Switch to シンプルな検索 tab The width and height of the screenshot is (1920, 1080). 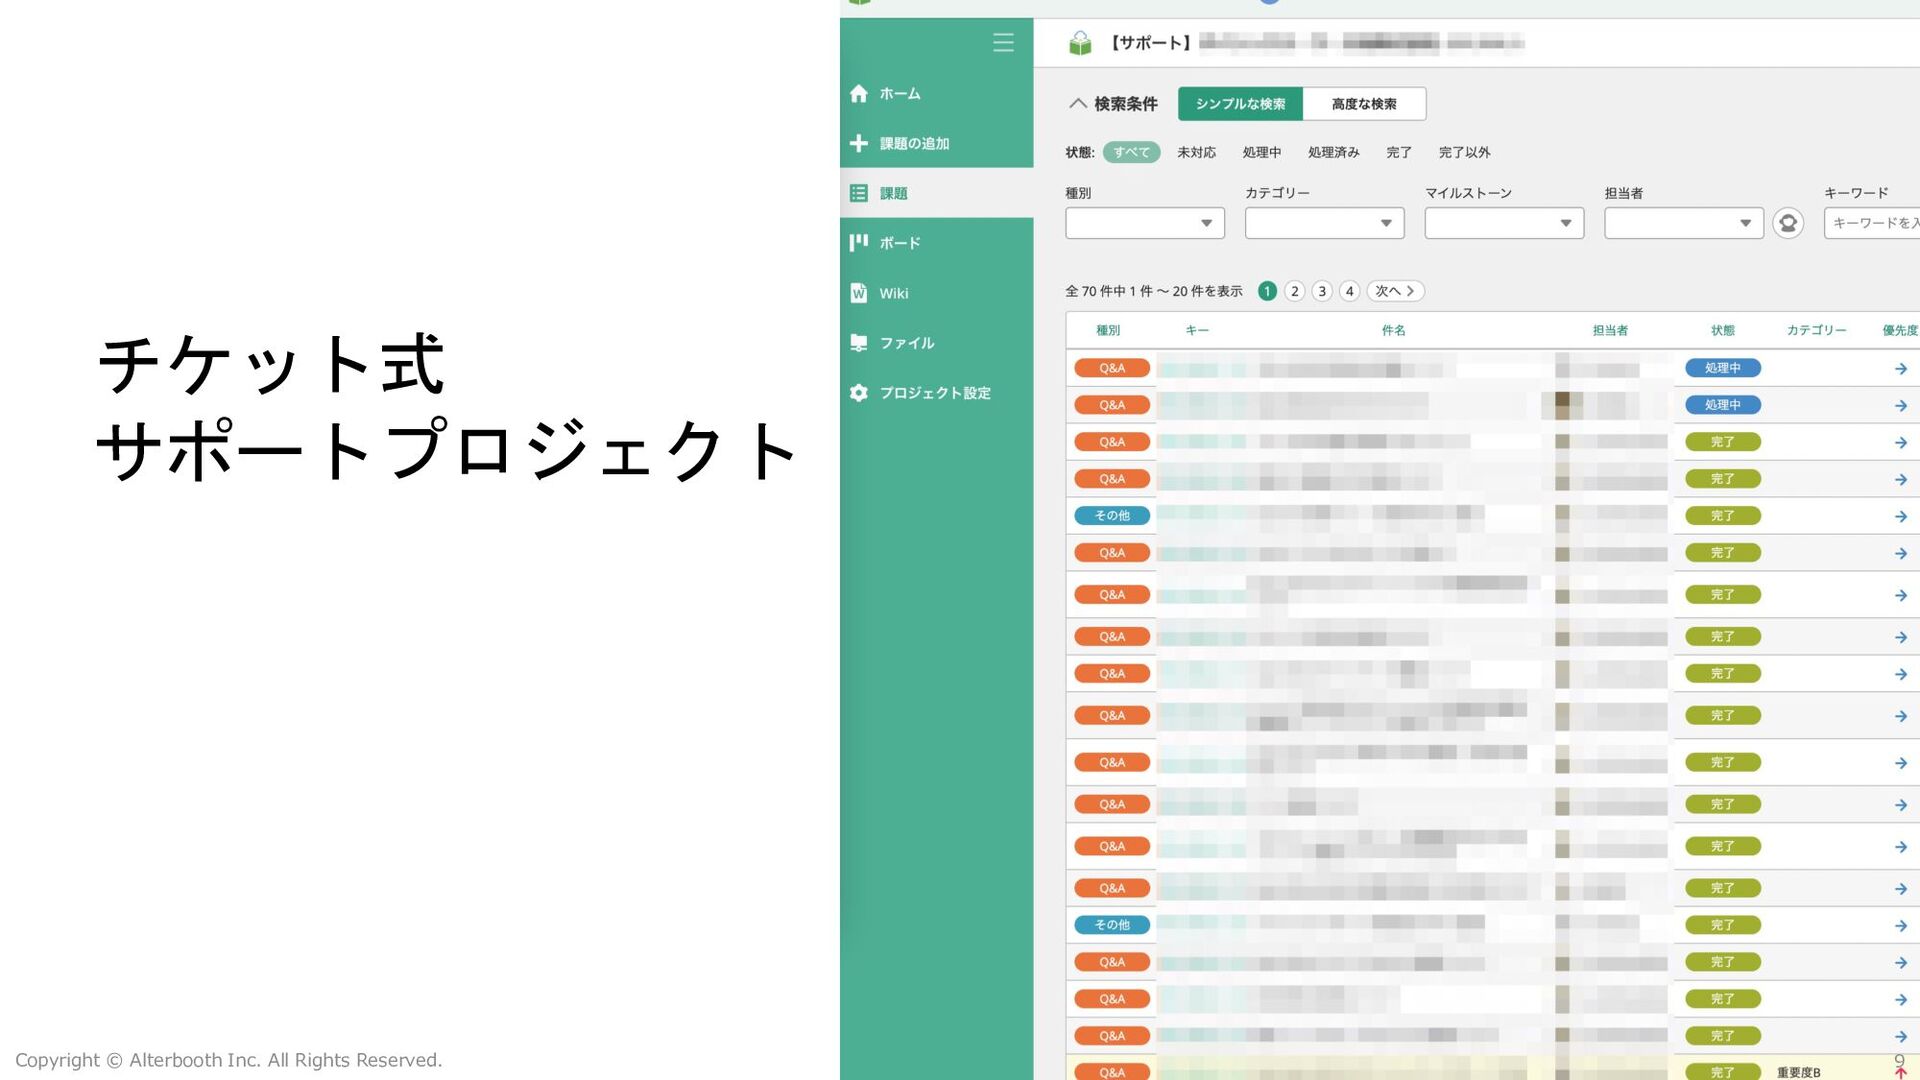point(1240,104)
